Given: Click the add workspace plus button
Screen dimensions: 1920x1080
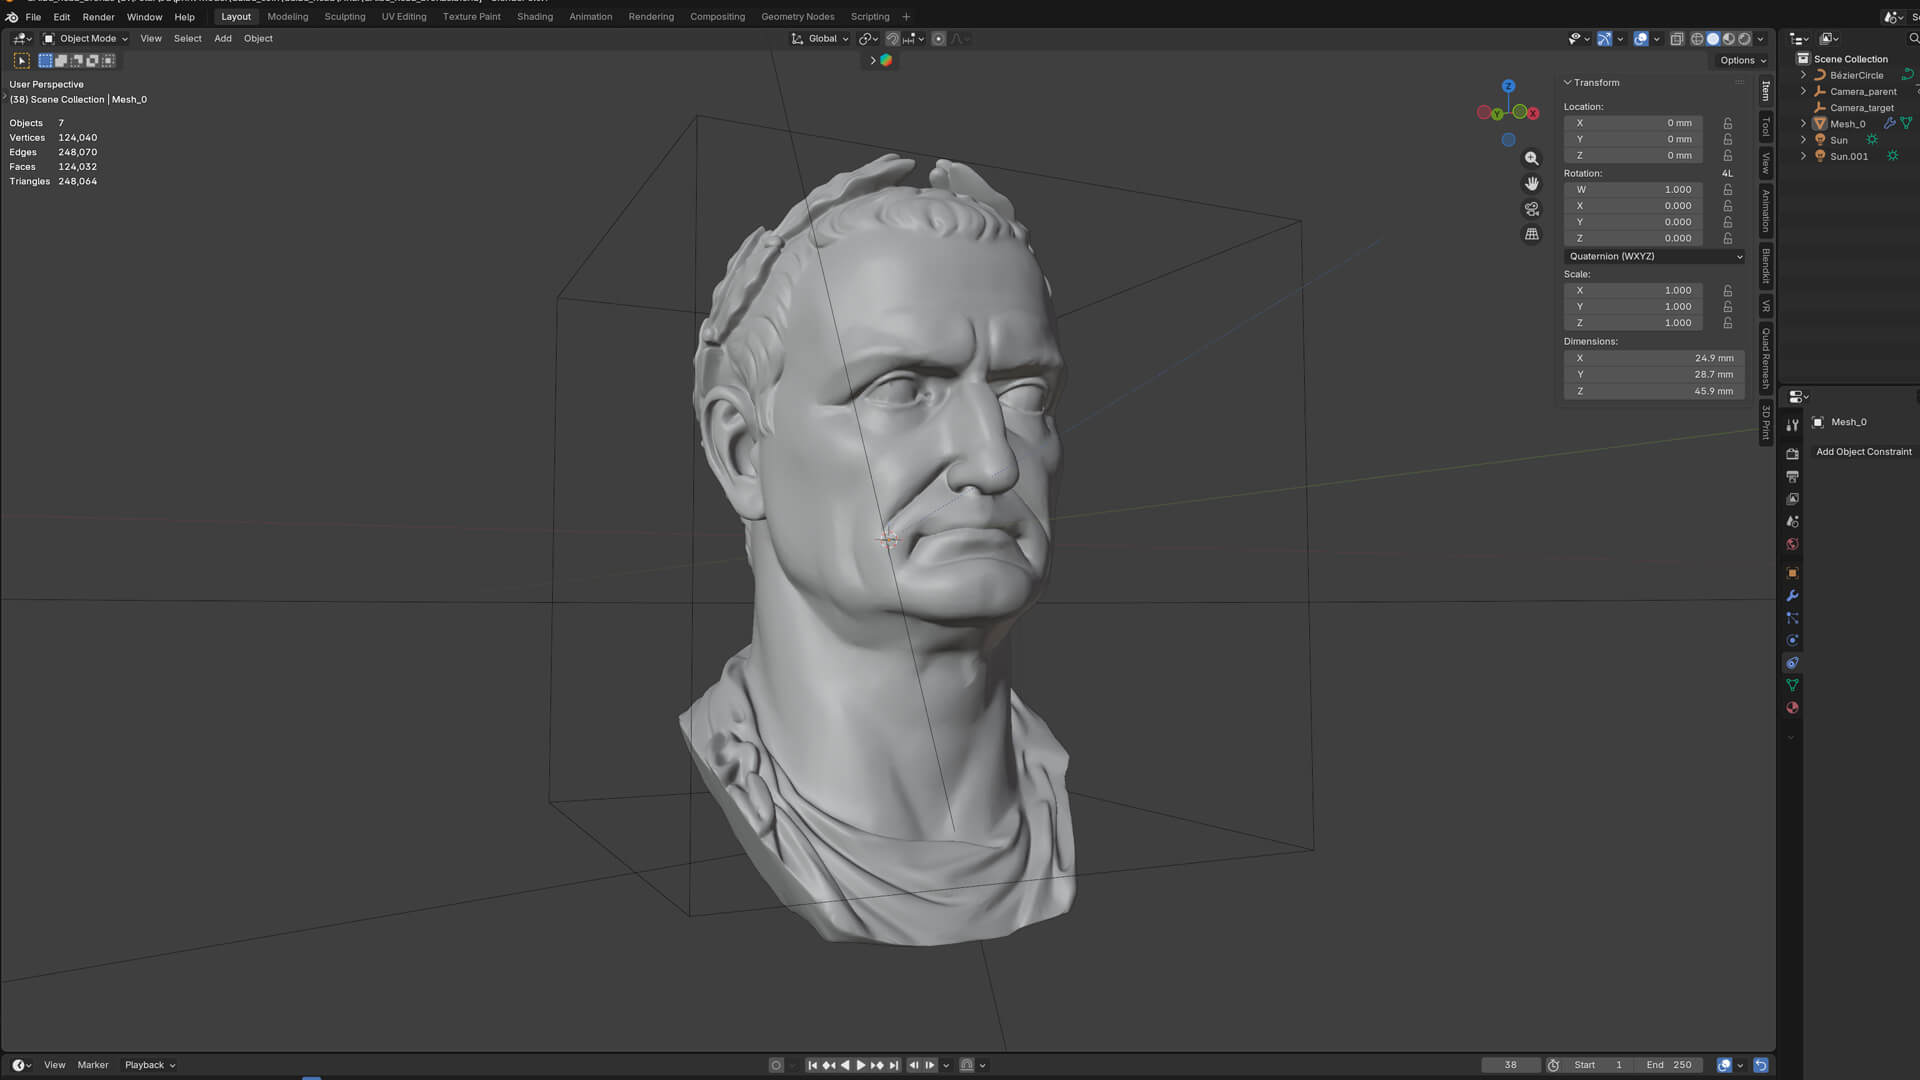Looking at the screenshot, I should pyautogui.click(x=906, y=17).
